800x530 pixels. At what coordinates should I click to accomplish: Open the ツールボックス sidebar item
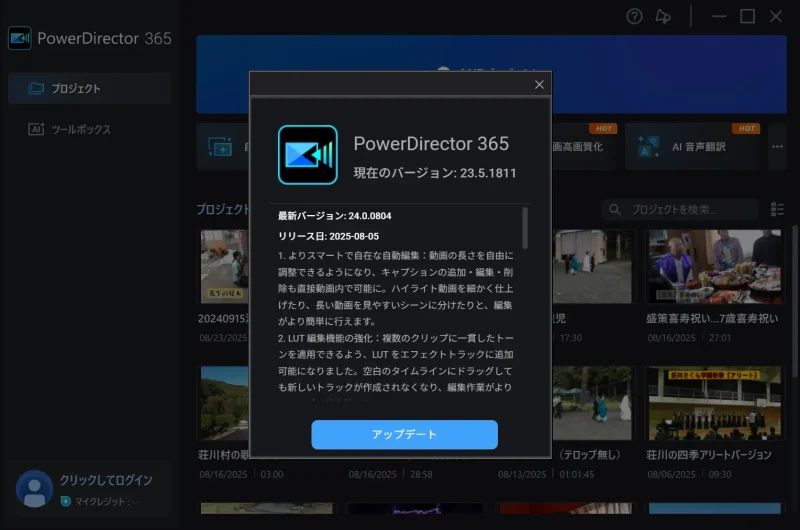pyautogui.click(x=89, y=129)
